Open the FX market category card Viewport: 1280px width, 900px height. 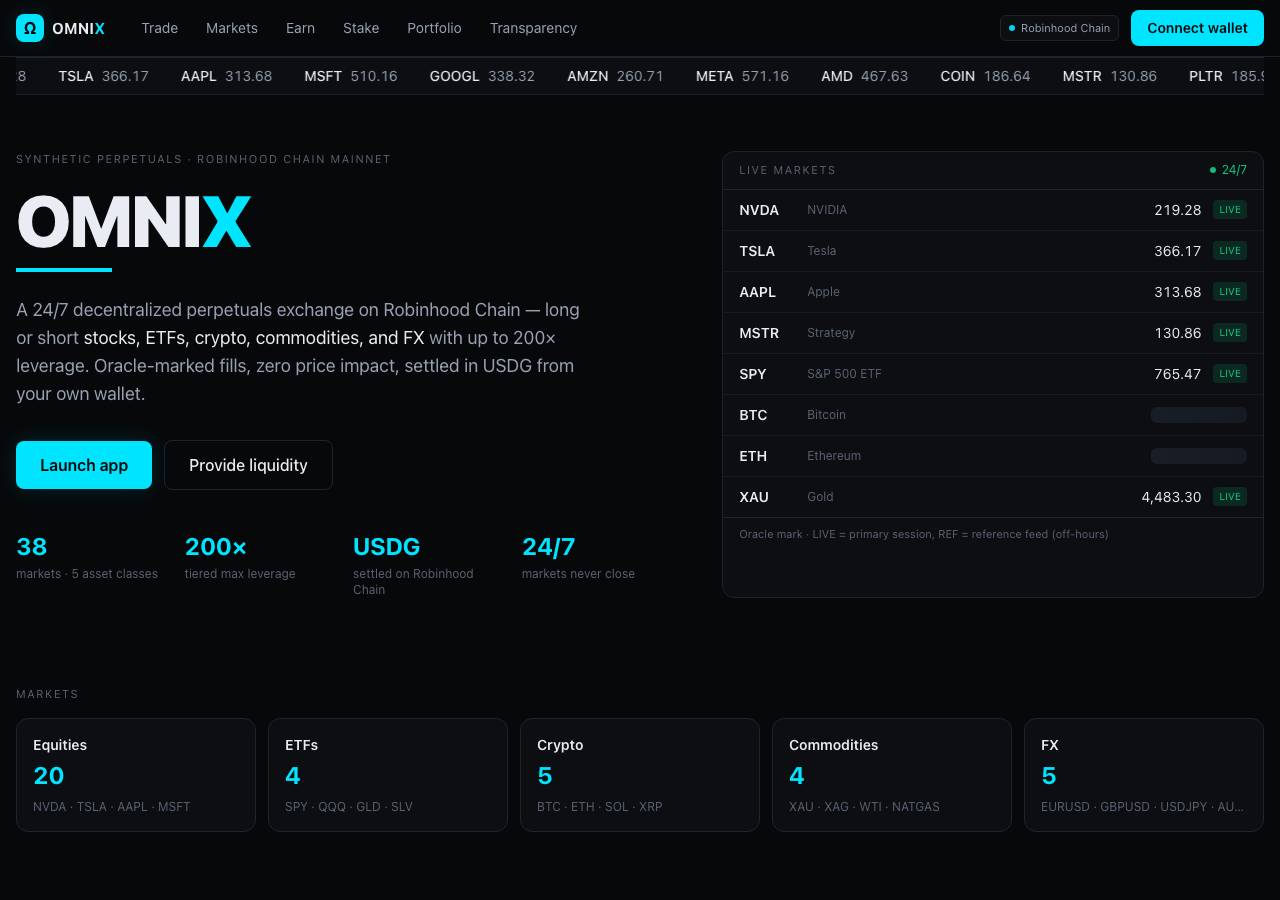point(1144,775)
